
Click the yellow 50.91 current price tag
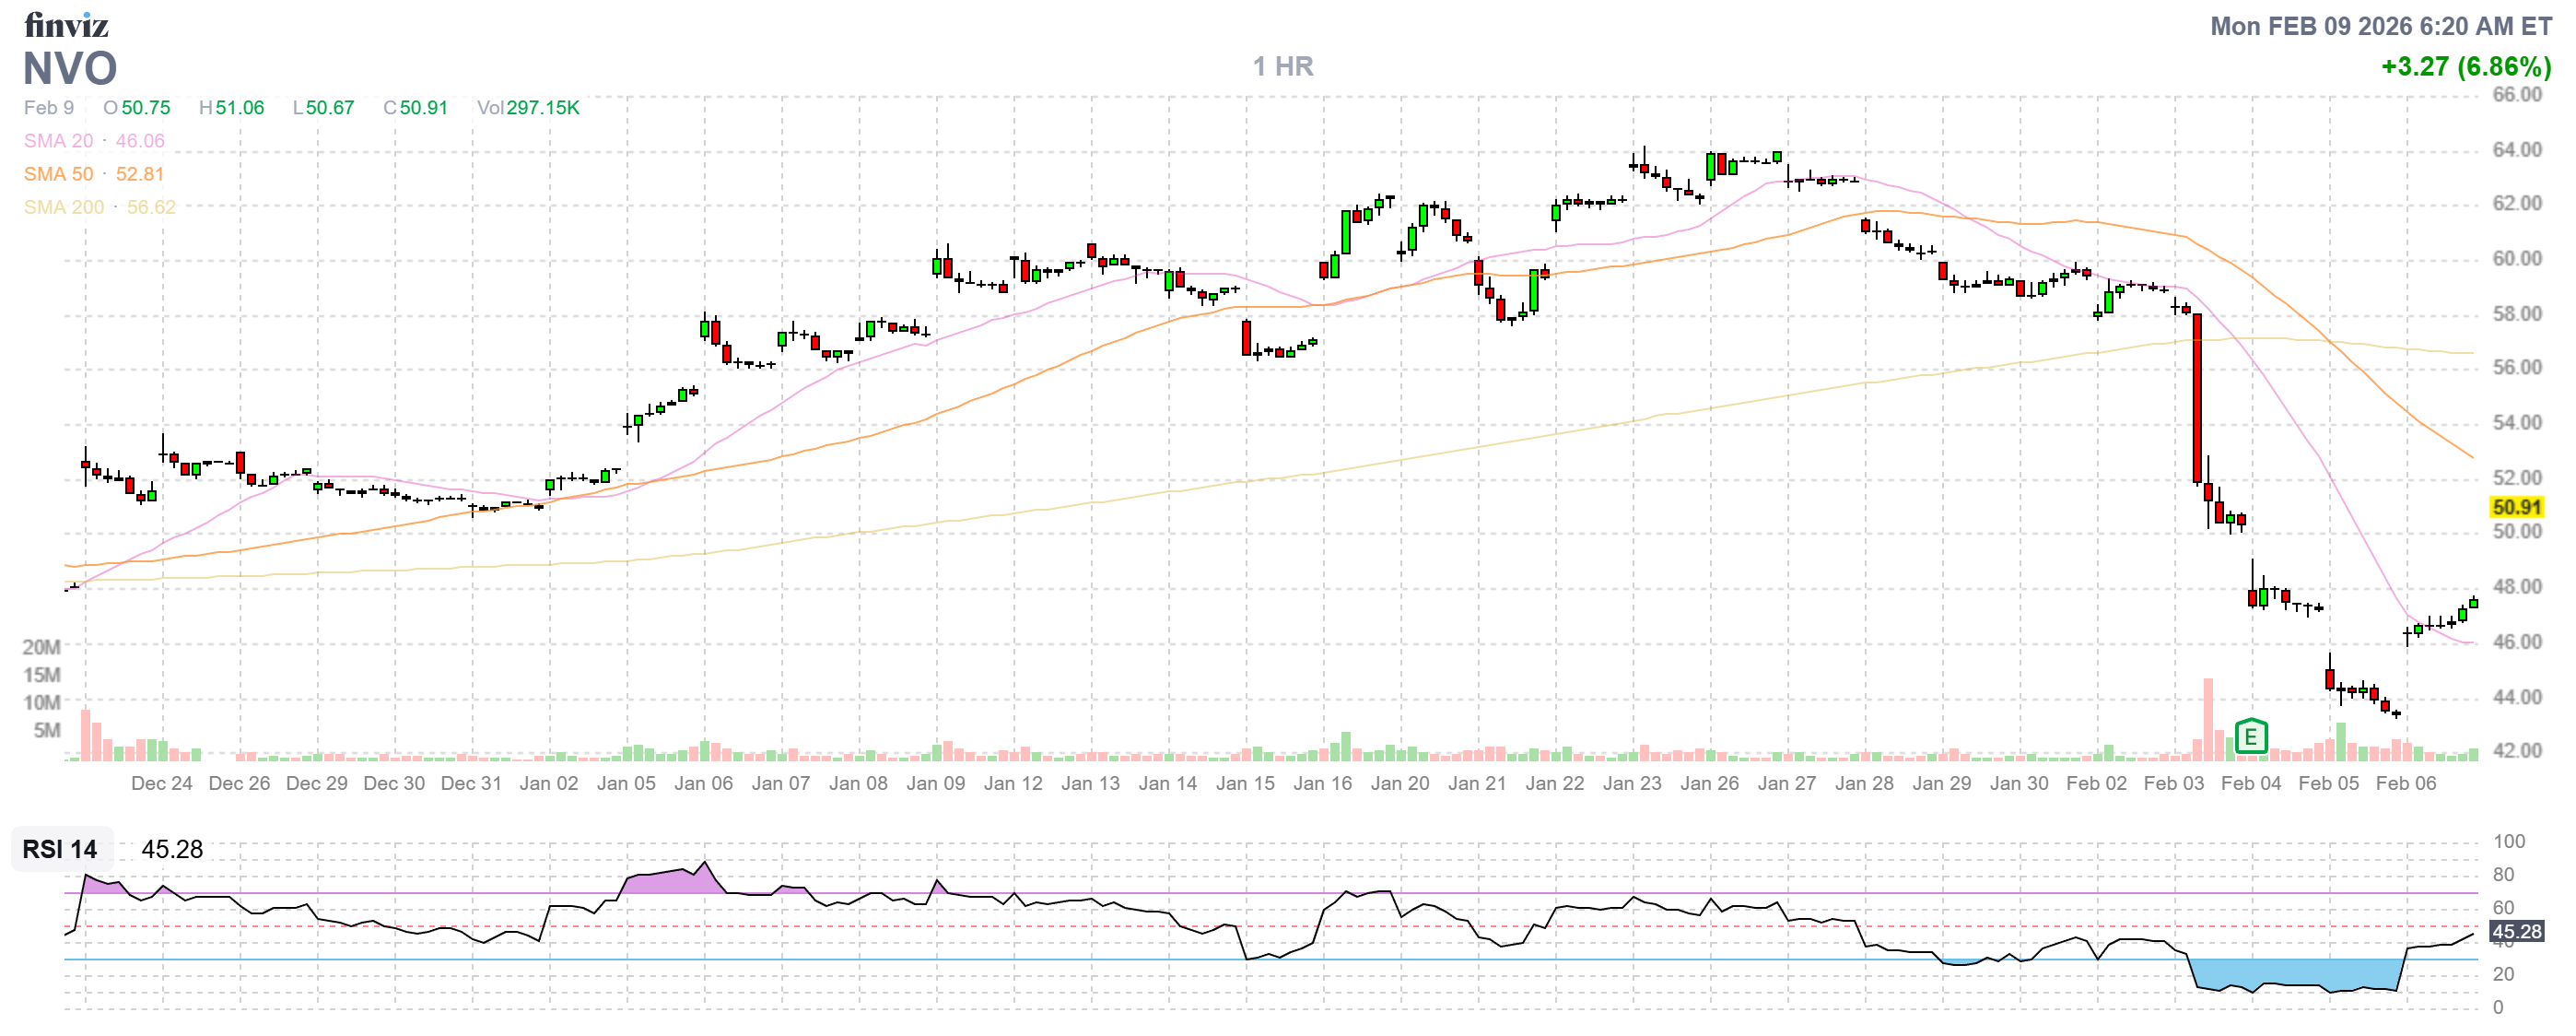click(x=2516, y=507)
